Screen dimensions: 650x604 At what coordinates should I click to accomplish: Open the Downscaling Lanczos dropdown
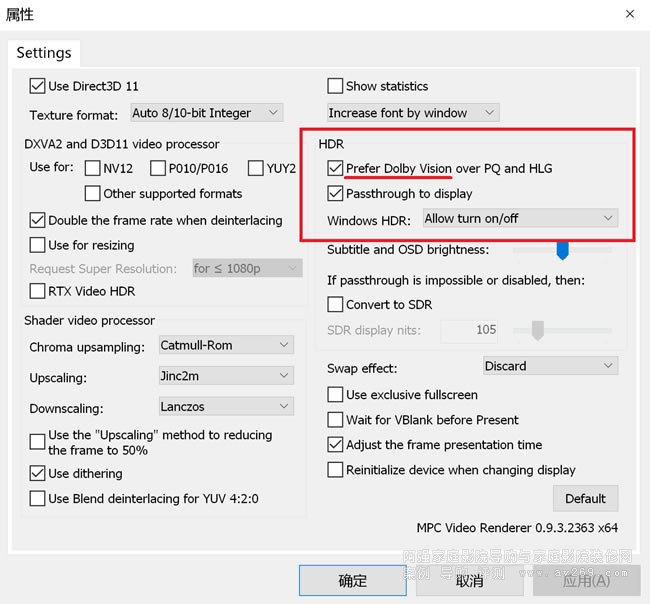[x=225, y=406]
